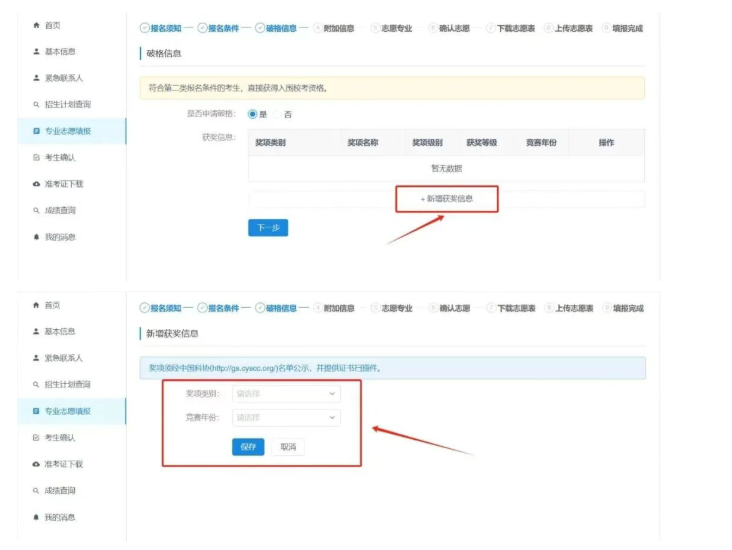The width and height of the screenshot is (732, 550).
Task: Click the 成绩查询 search icon on the 新增获奖信息 page
Action: click(37, 491)
